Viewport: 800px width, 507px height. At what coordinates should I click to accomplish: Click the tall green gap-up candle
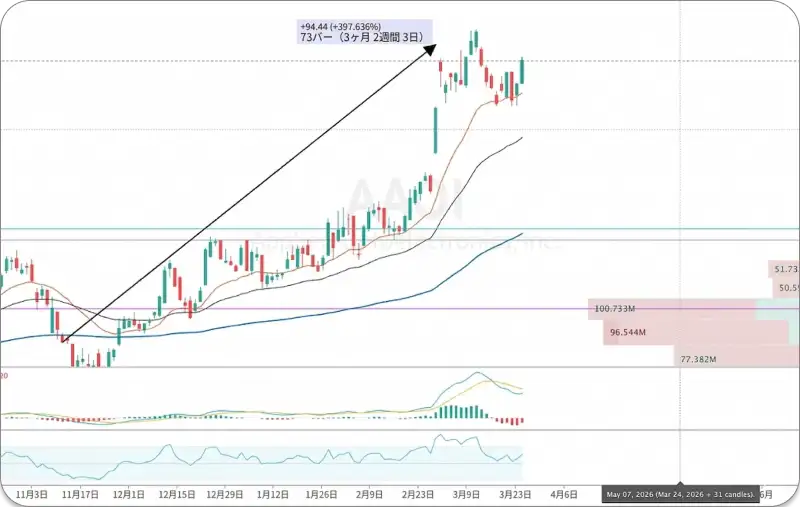pos(435,130)
